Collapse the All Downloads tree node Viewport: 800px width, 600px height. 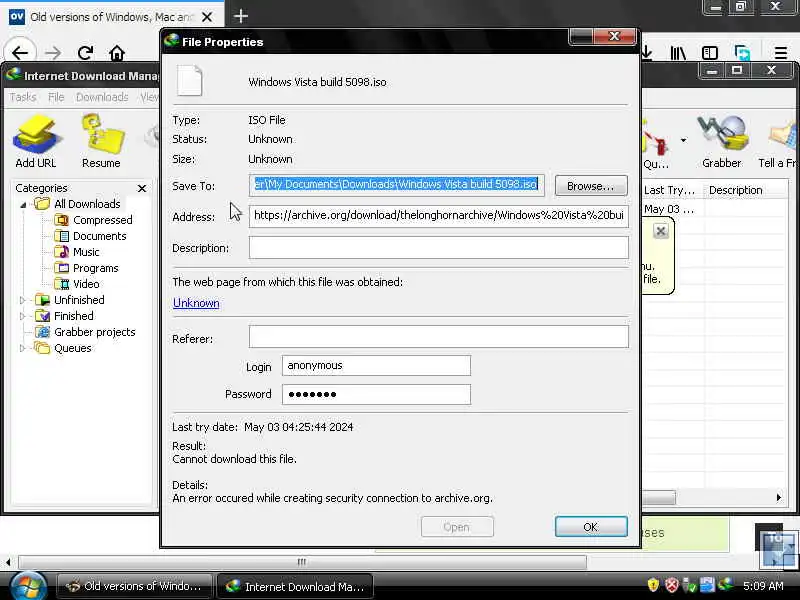coord(23,205)
